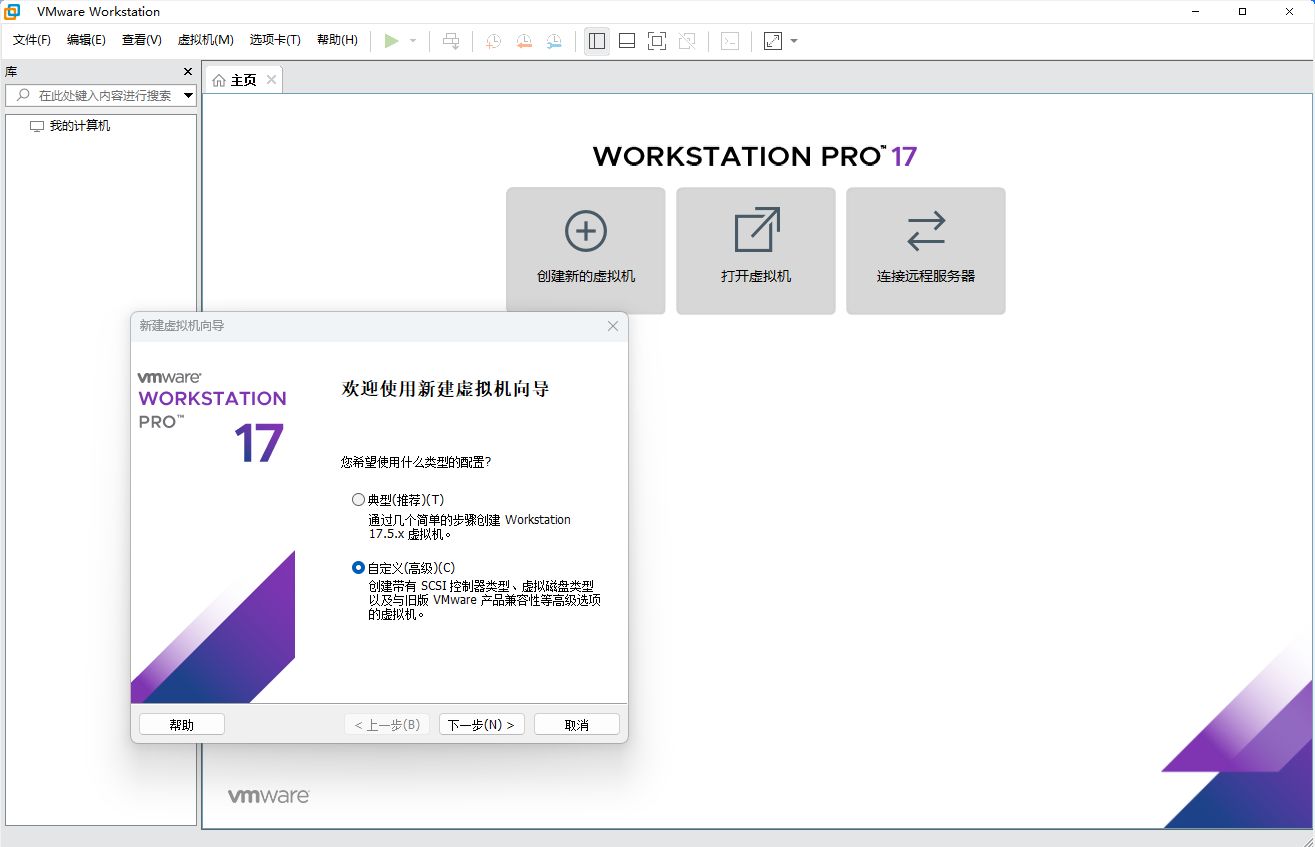The image size is (1315, 847).
Task: Click the green power-on play icon
Action: point(392,41)
